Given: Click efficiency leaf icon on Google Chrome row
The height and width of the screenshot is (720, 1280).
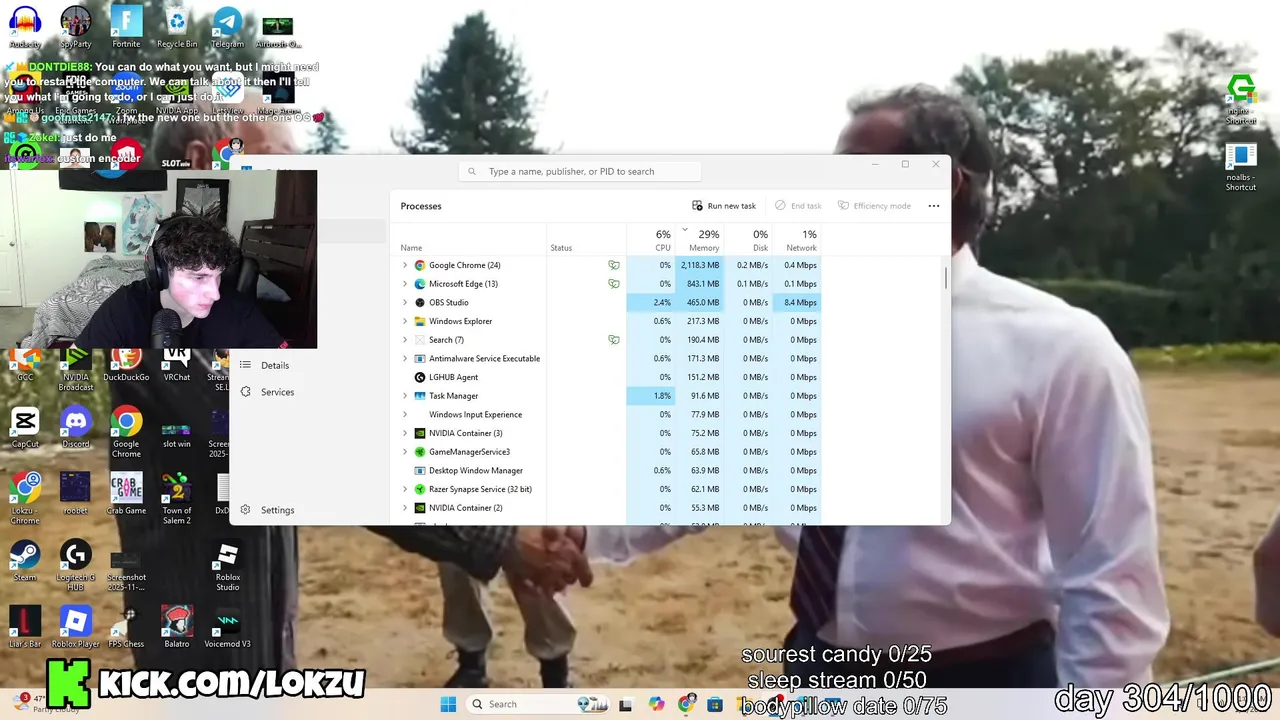Looking at the screenshot, I should [x=614, y=265].
